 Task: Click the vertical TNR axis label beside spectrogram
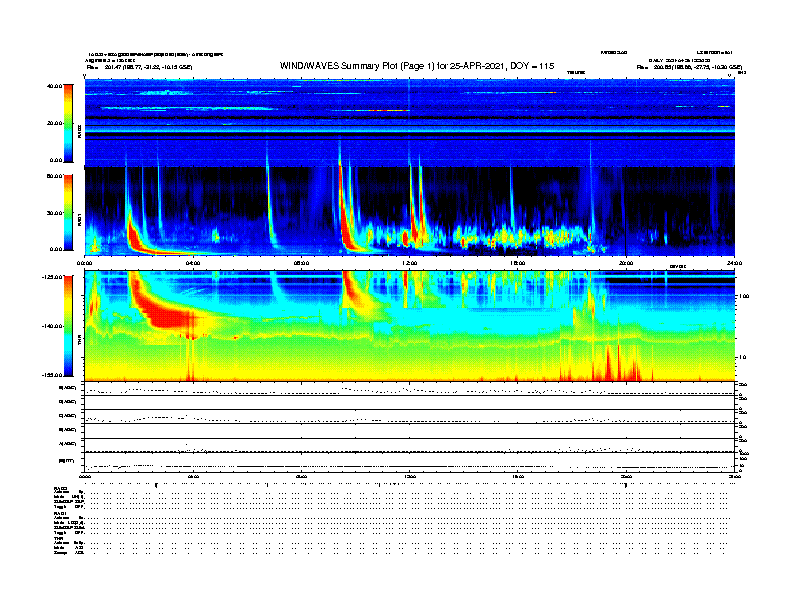tap(79, 341)
